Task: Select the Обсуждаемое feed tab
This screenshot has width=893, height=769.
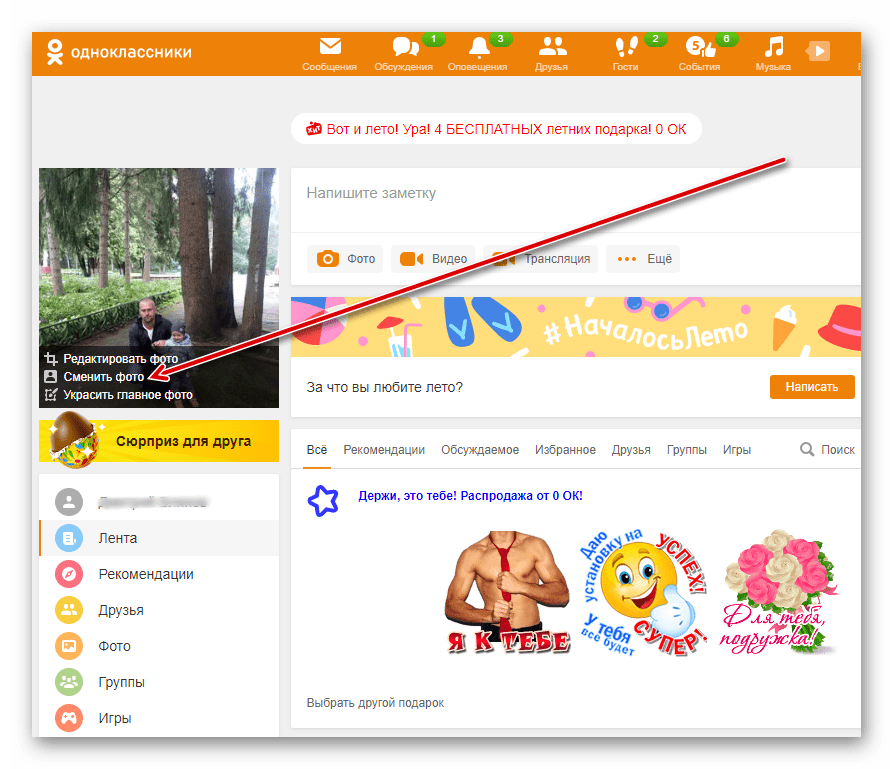Action: 480,450
